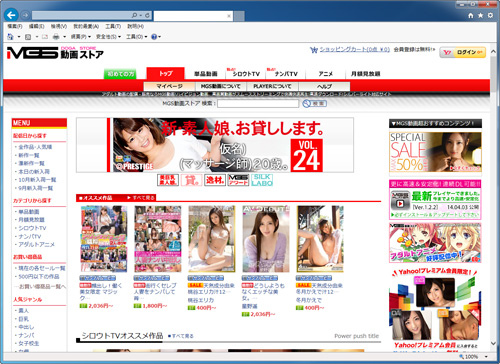Open the ショッピングカート link
500x364 pixels.
[355, 49]
